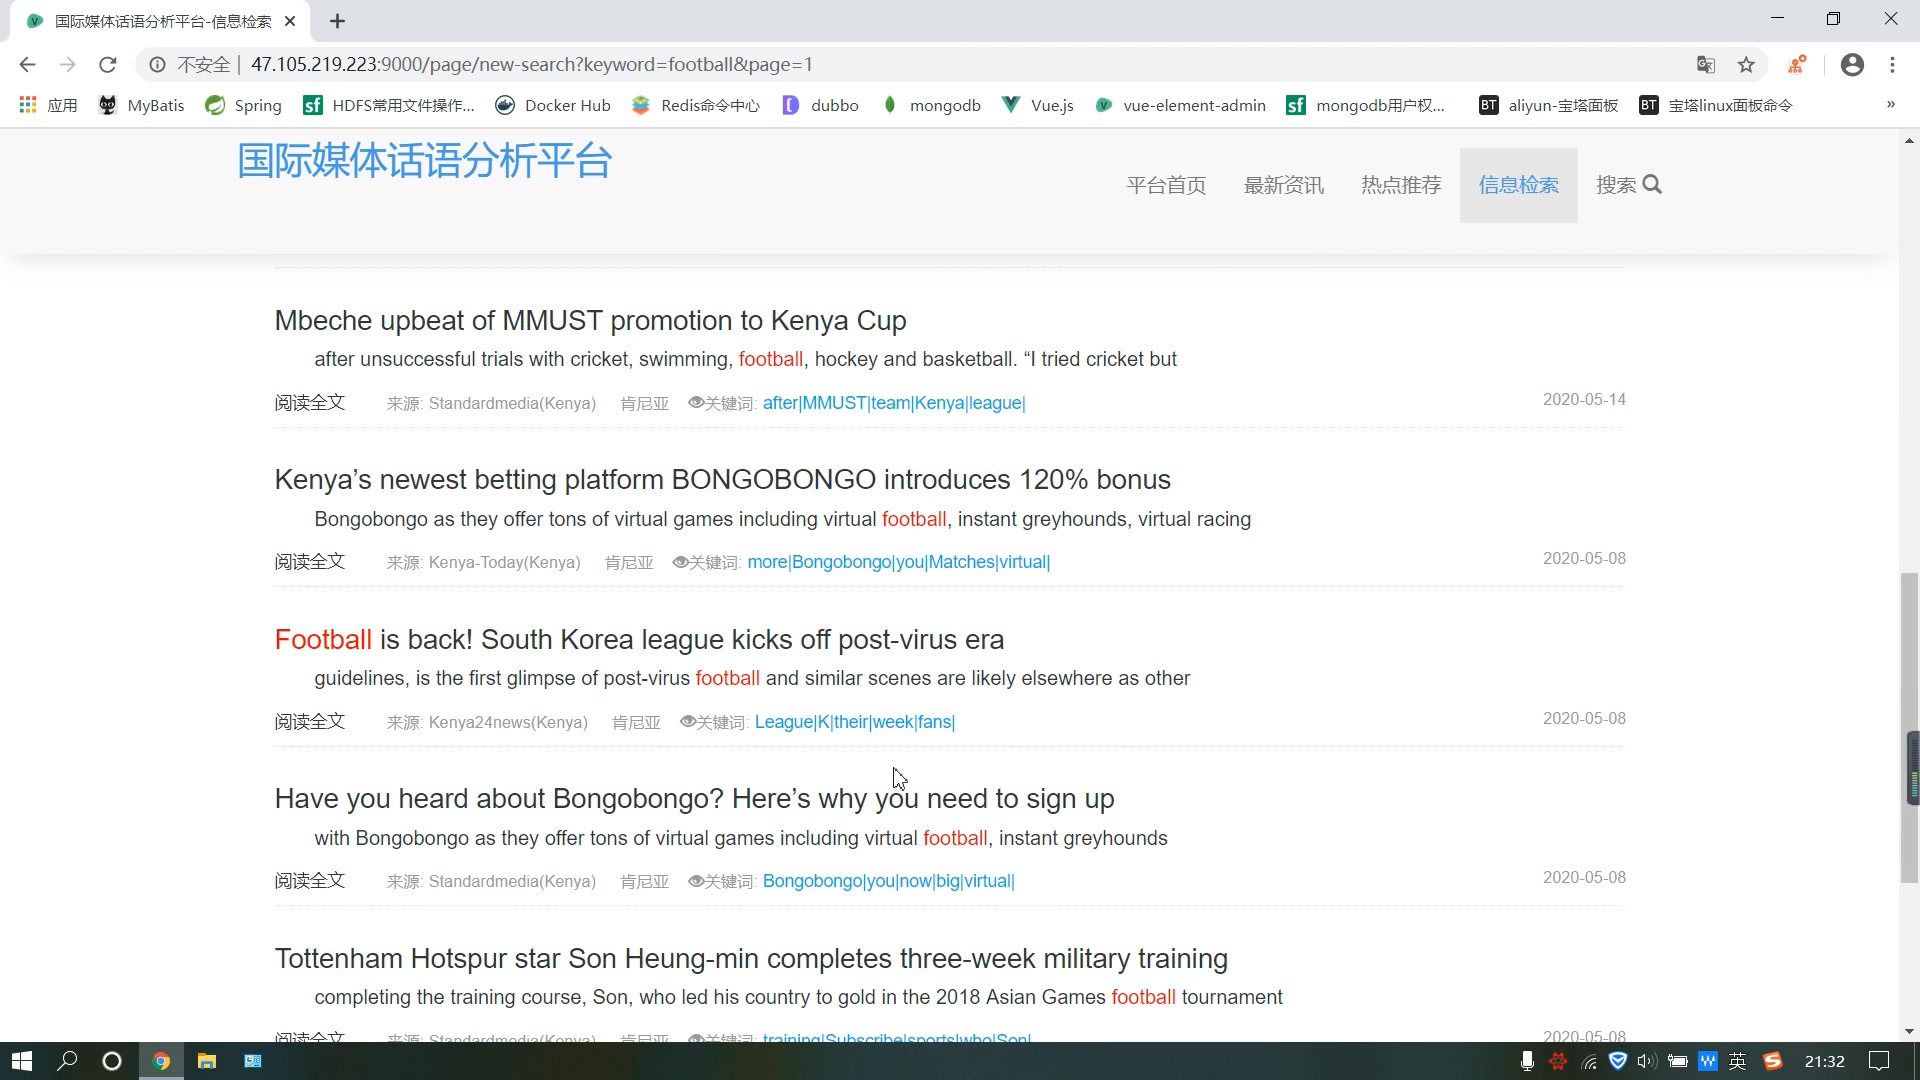Open the 最新资讯 navigation item
The image size is (1920, 1080).
1283,185
